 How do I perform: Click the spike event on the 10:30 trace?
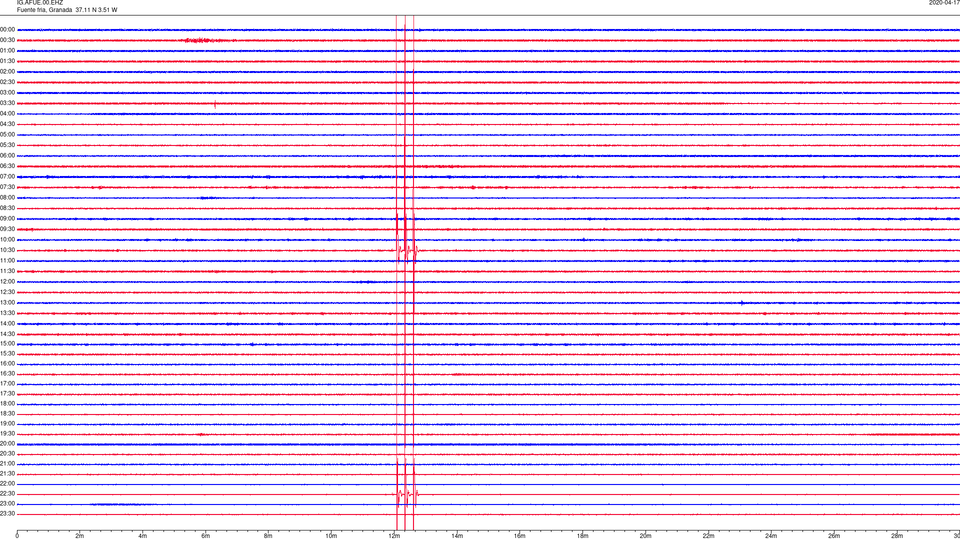(407, 250)
